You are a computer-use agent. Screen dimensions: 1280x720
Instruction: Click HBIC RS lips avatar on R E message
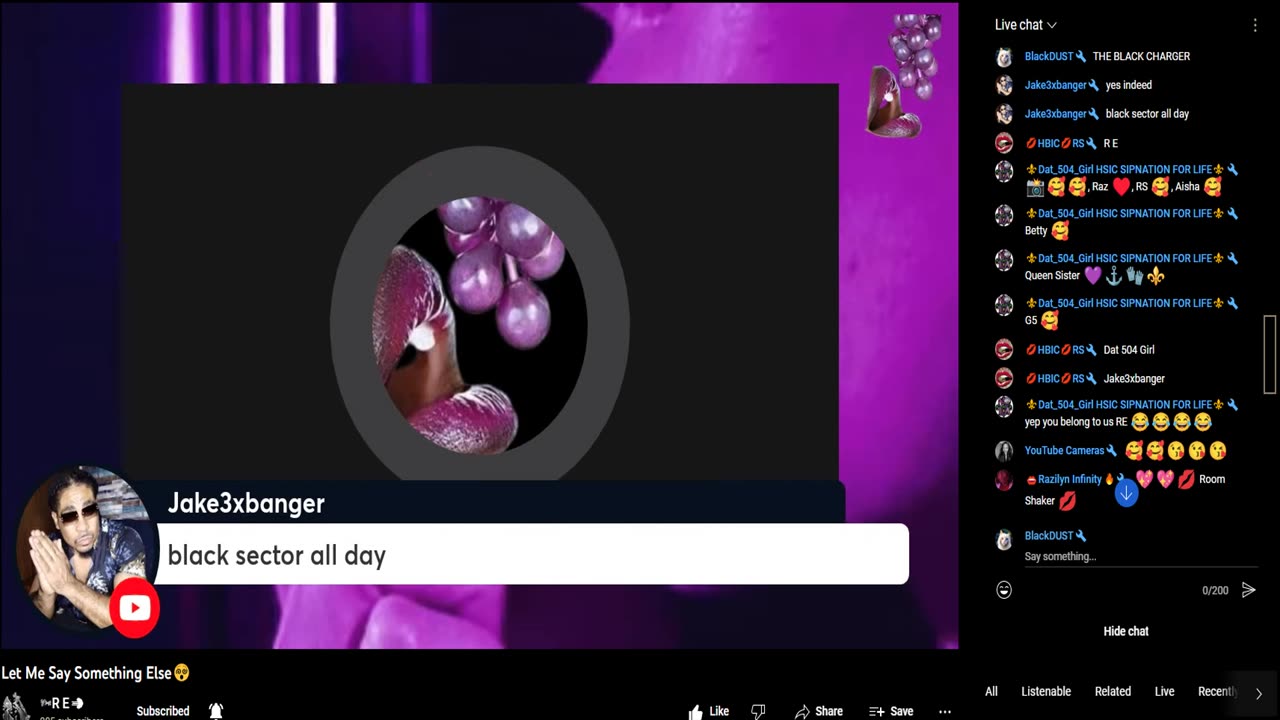1004,143
